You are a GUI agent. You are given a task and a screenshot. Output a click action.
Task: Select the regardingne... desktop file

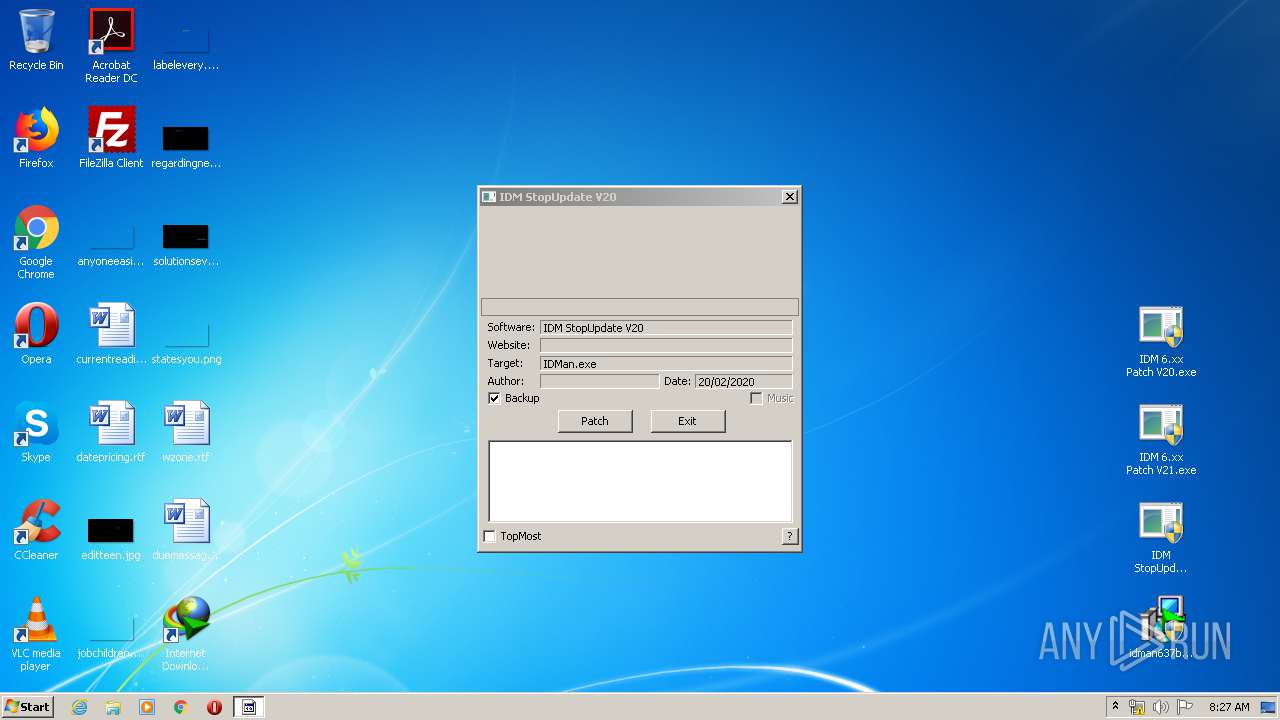(x=186, y=145)
